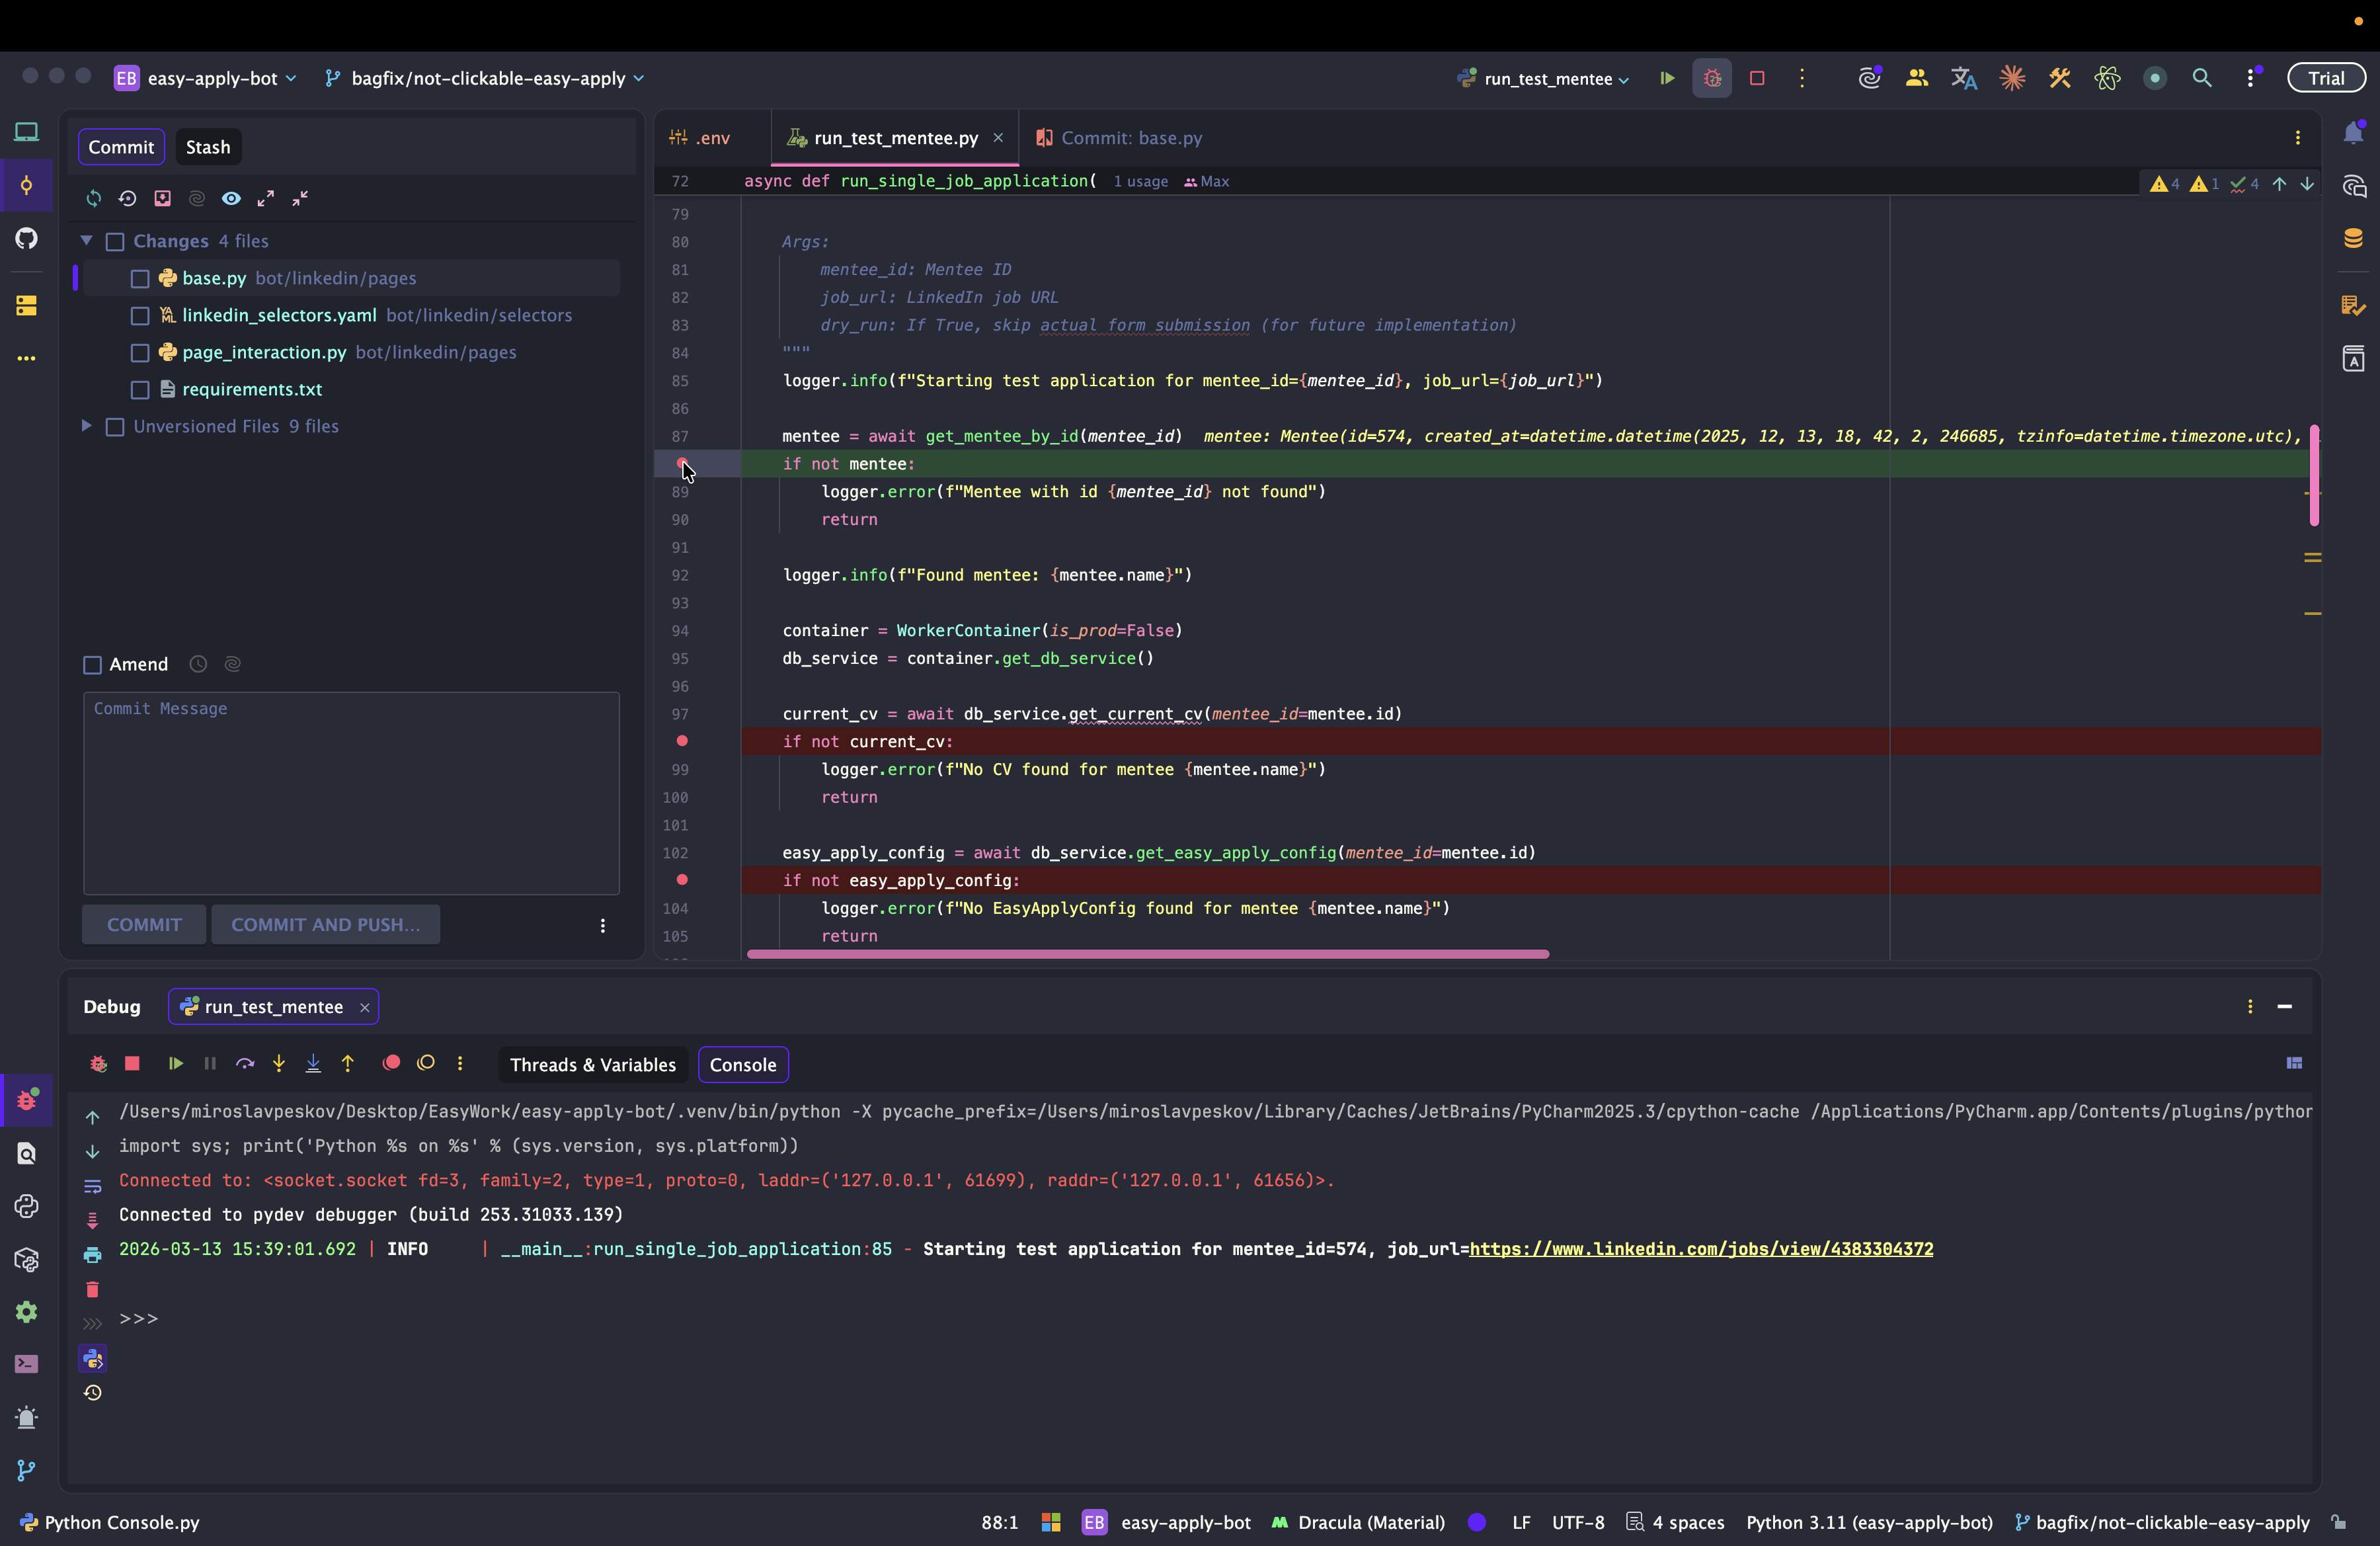Click the Step Over debugger icon
Viewport: 2380px width, 1546px height.
pyautogui.click(x=245, y=1064)
